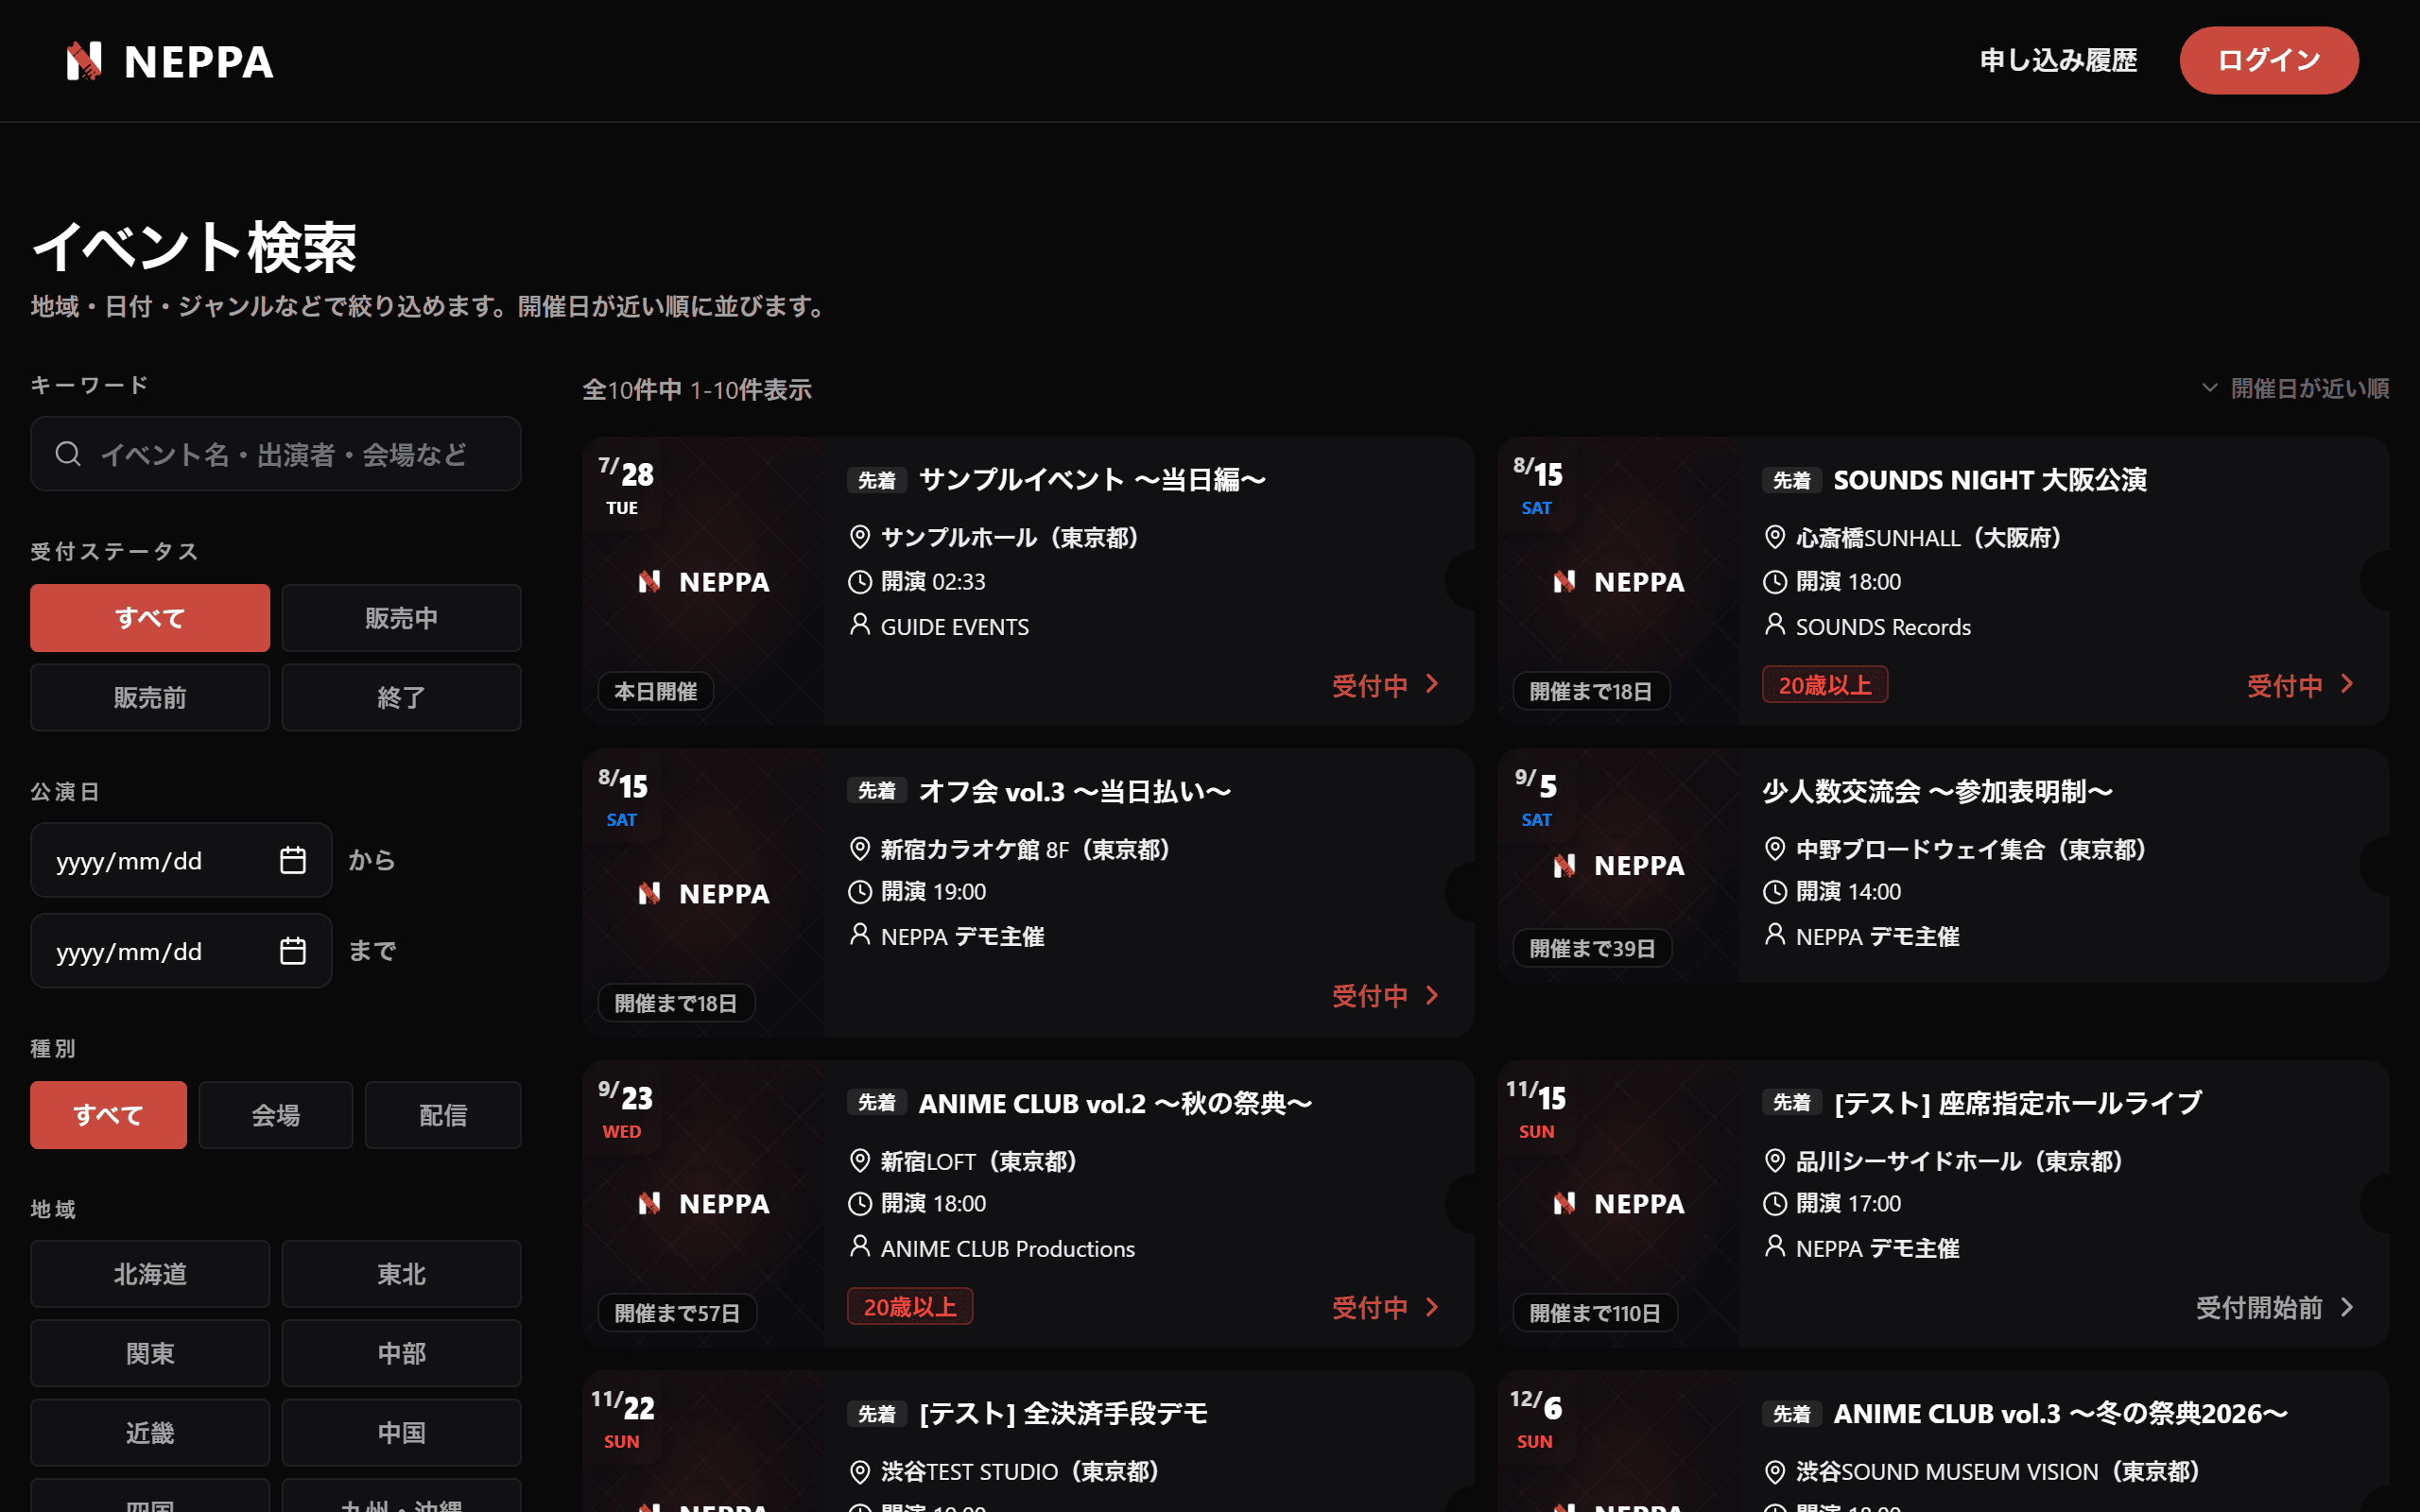The image size is (2420, 1512).
Task: Click location pin icon for 新宿カラオケ館 8F
Action: click(x=859, y=849)
